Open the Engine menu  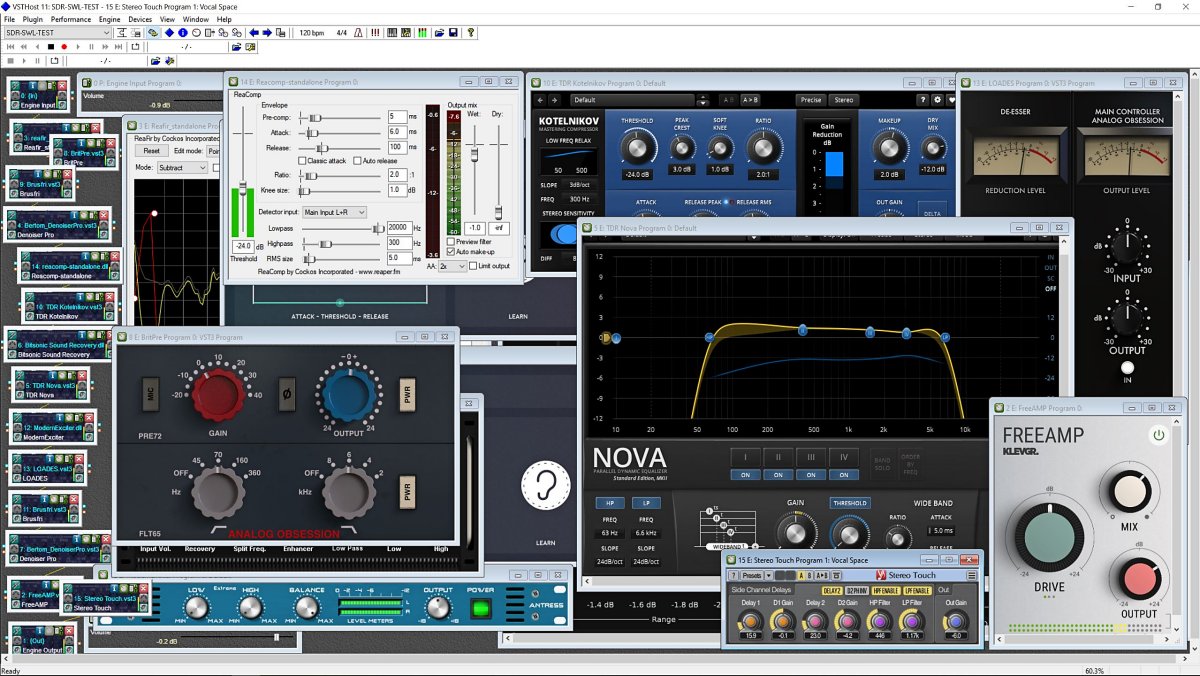pyautogui.click(x=110, y=19)
